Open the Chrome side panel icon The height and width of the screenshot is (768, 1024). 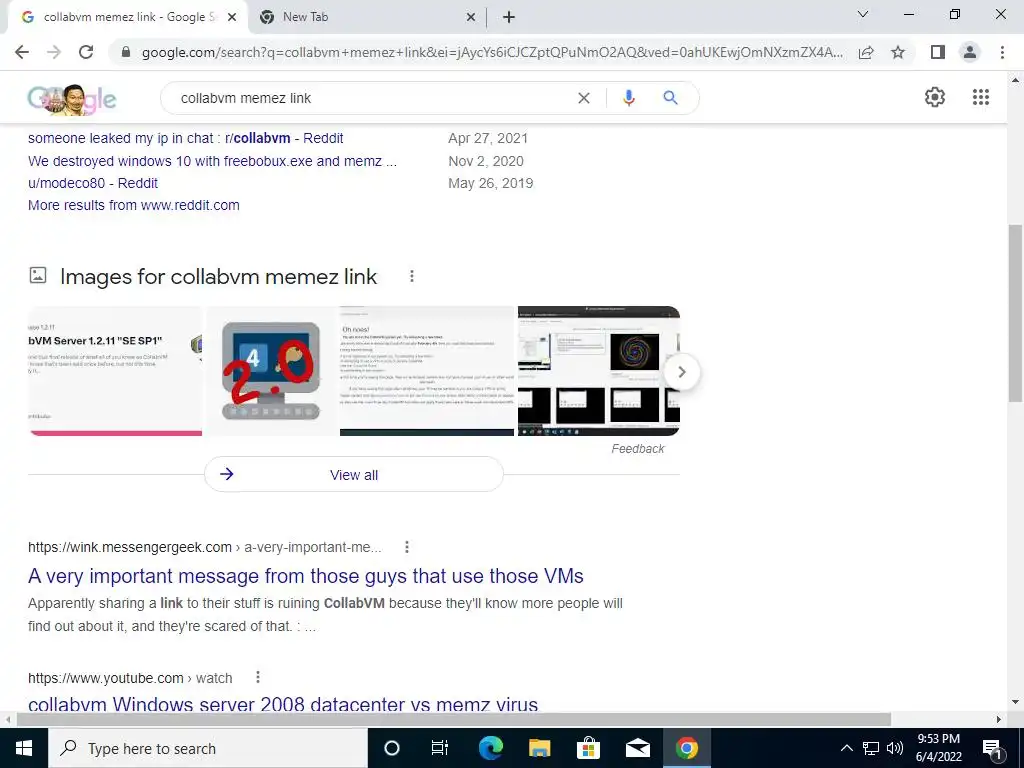click(938, 52)
